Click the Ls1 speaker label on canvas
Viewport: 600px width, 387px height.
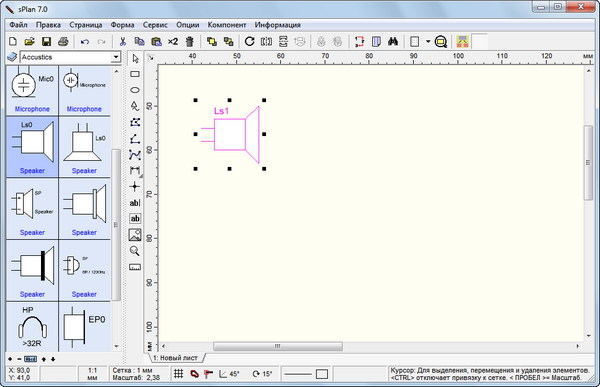[221, 111]
